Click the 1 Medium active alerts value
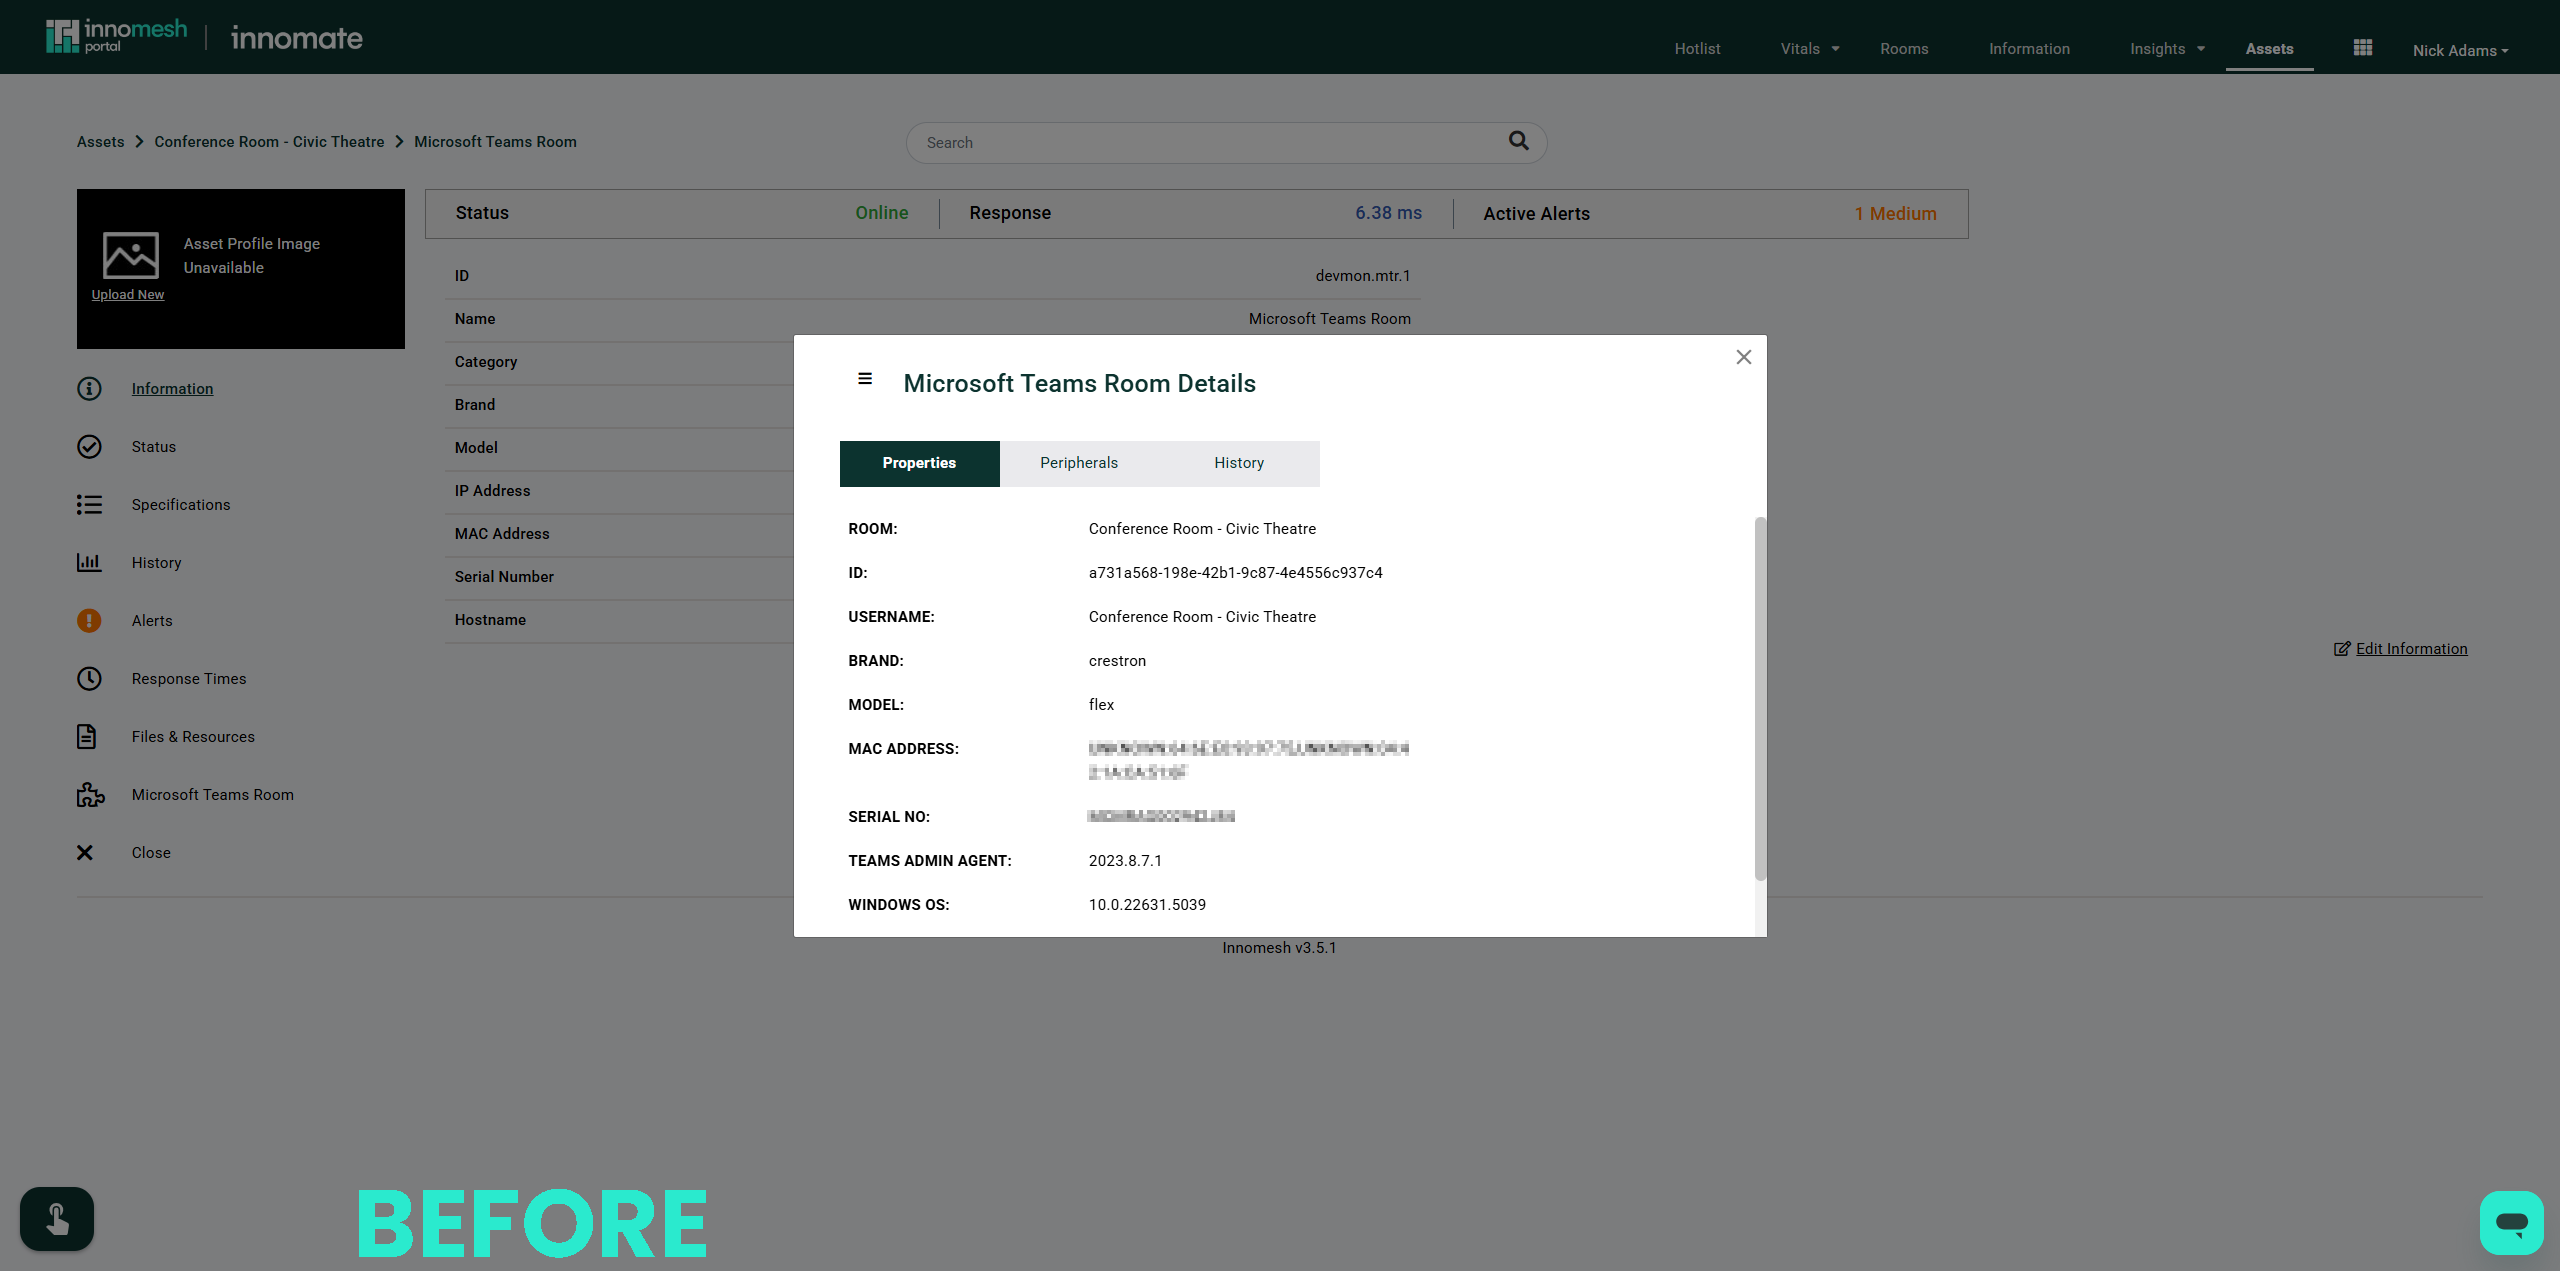Viewport: 2560px width, 1271px height. point(1896,214)
